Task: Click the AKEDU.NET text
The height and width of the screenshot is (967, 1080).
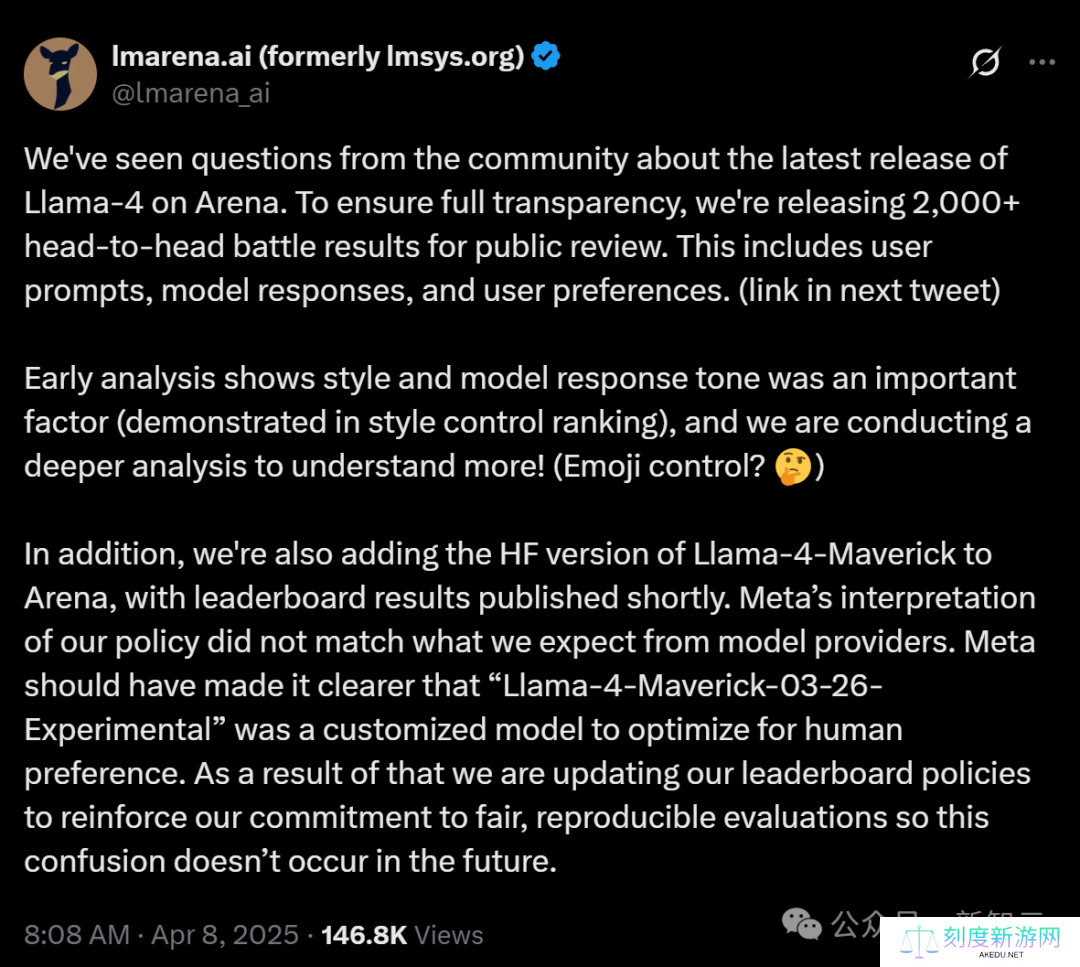Action: [1002, 955]
